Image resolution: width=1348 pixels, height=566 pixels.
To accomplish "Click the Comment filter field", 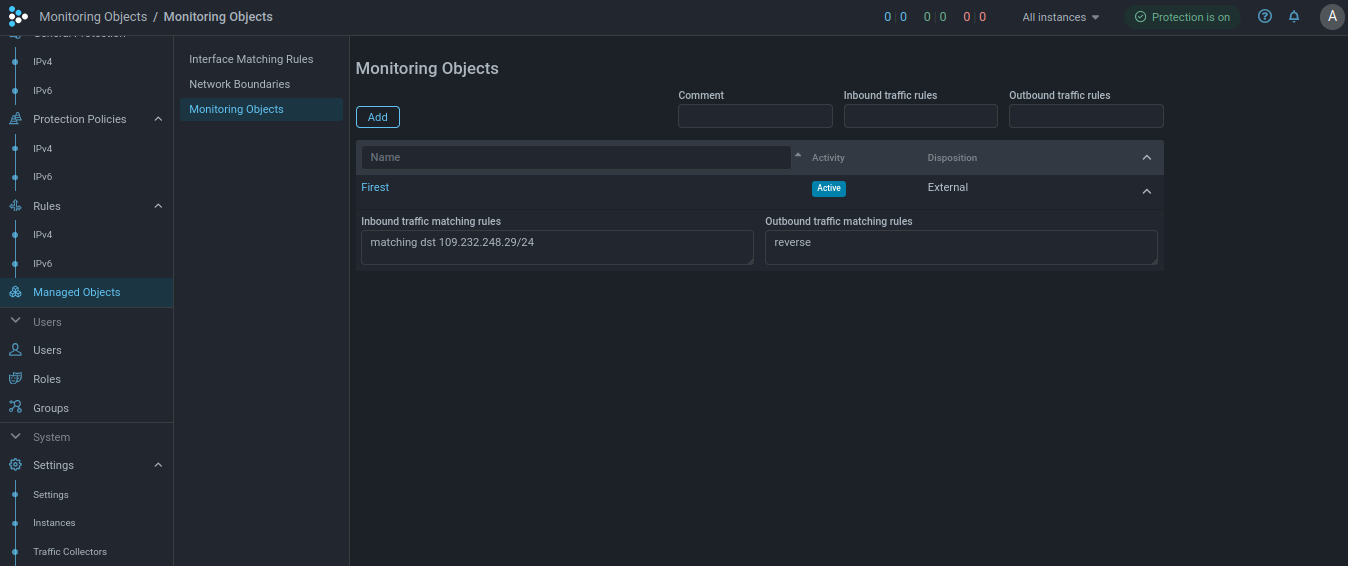I will [x=755, y=117].
